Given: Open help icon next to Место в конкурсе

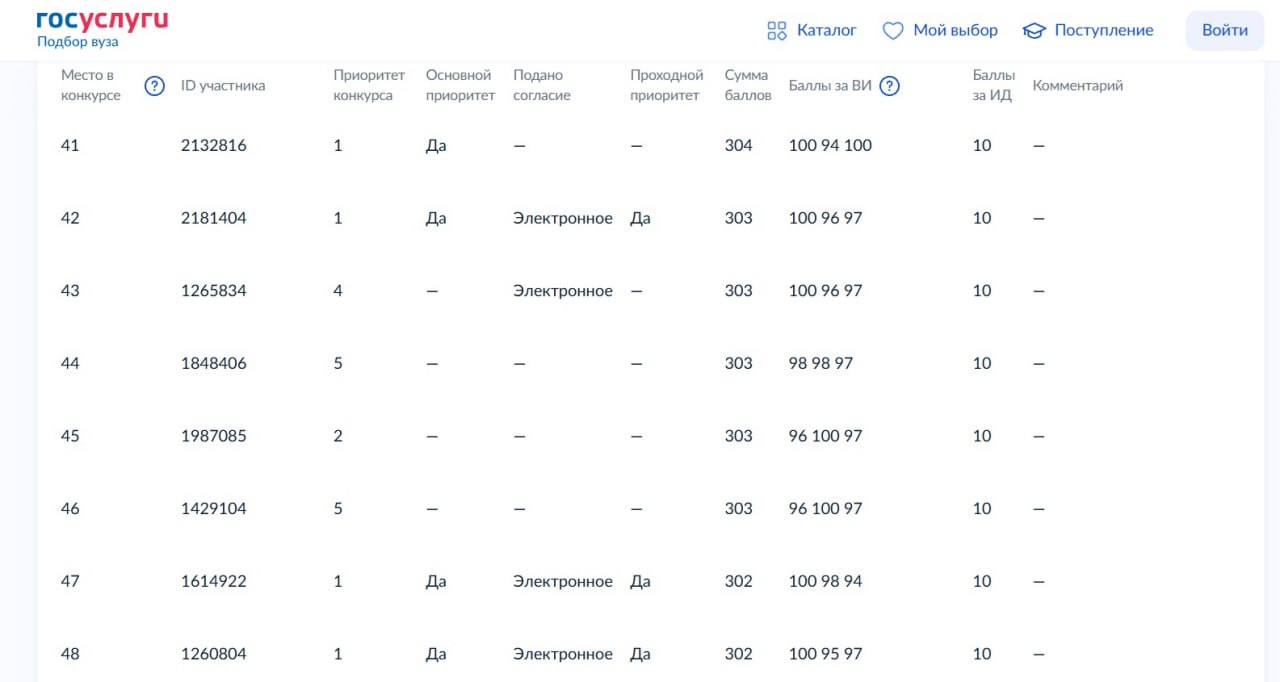Looking at the screenshot, I should [155, 86].
